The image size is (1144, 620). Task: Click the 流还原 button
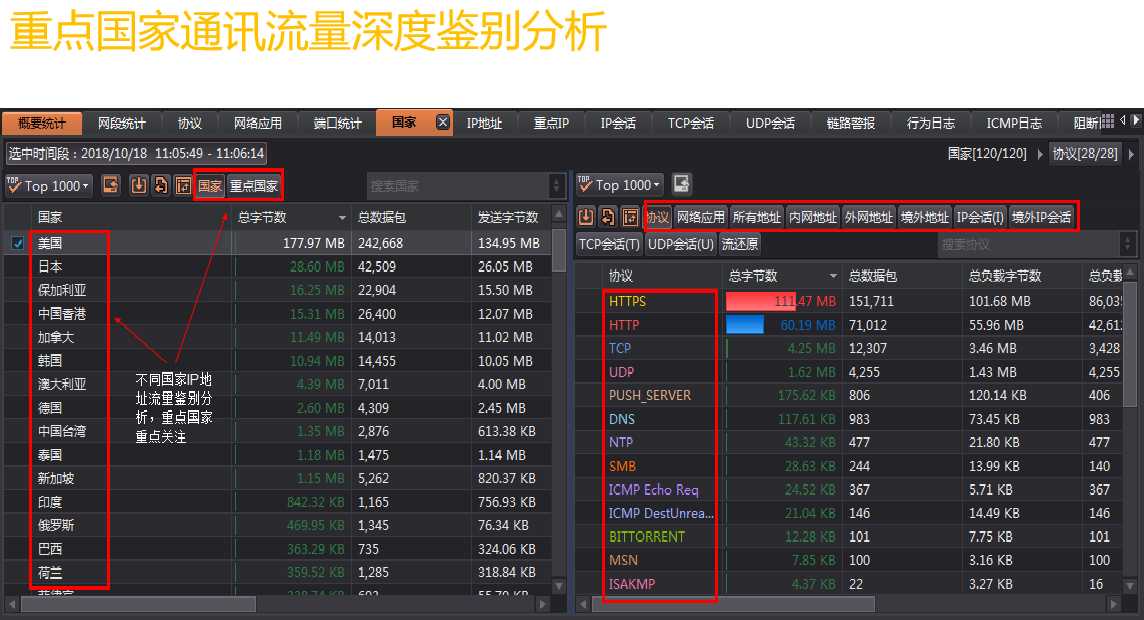point(740,244)
